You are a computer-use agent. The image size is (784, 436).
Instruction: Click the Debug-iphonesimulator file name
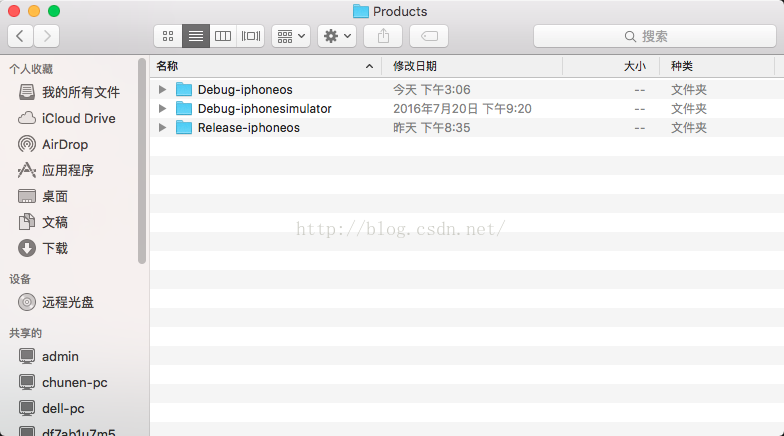coord(264,109)
